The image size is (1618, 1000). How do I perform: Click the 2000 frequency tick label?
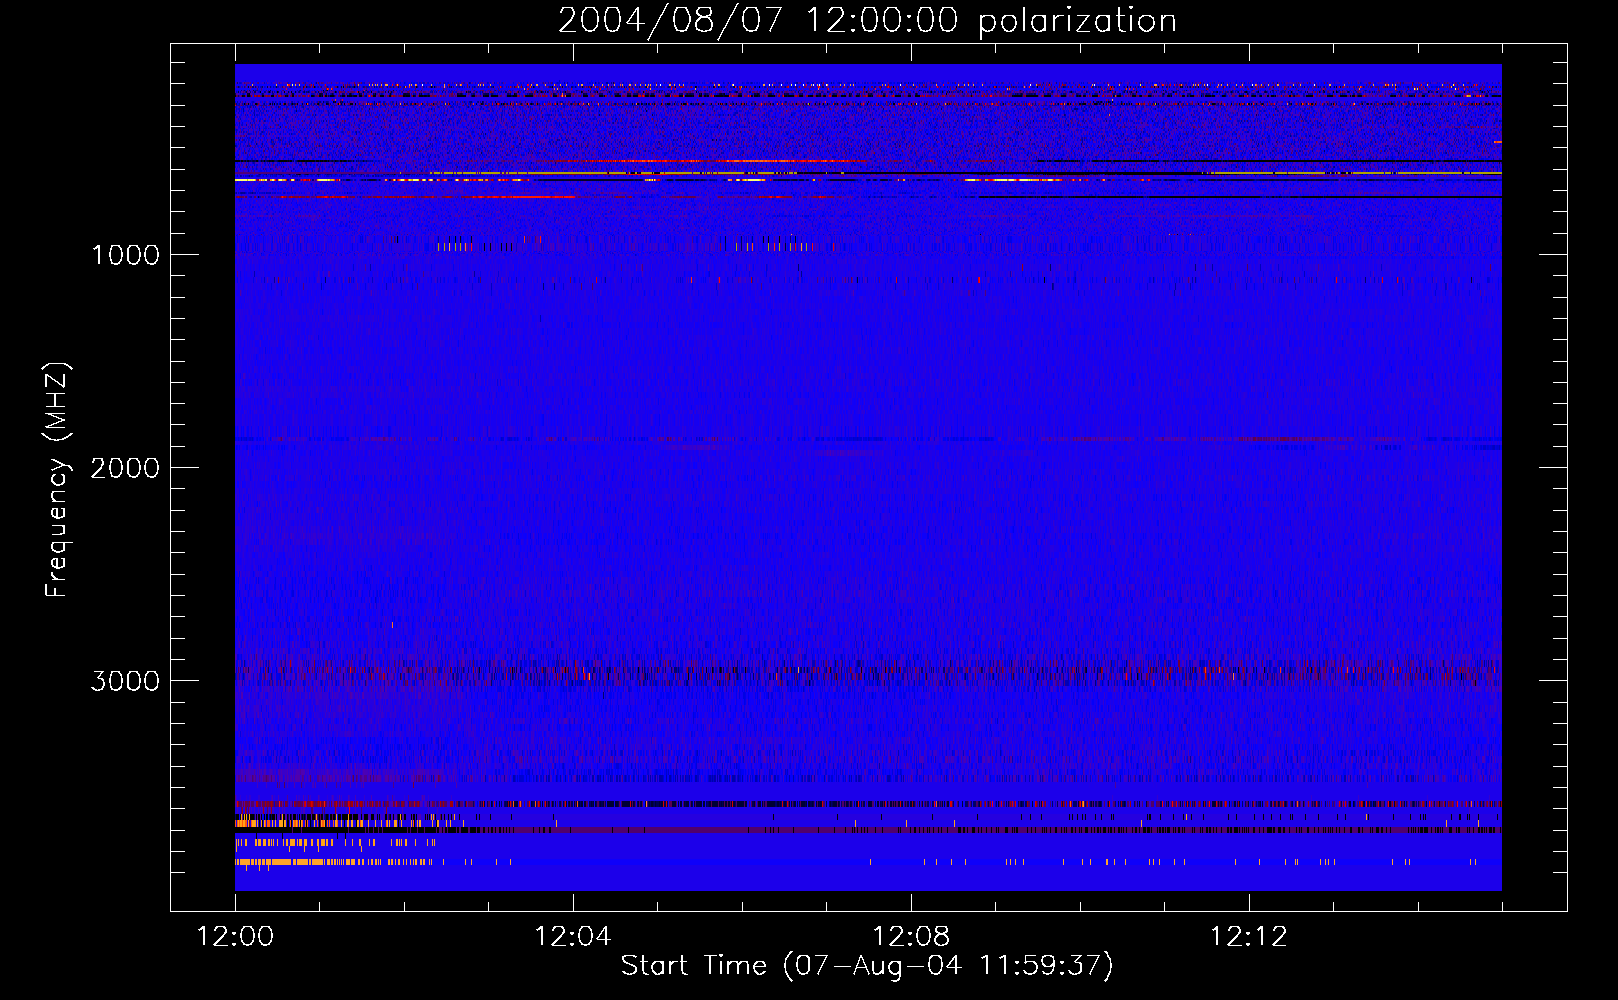coord(125,468)
